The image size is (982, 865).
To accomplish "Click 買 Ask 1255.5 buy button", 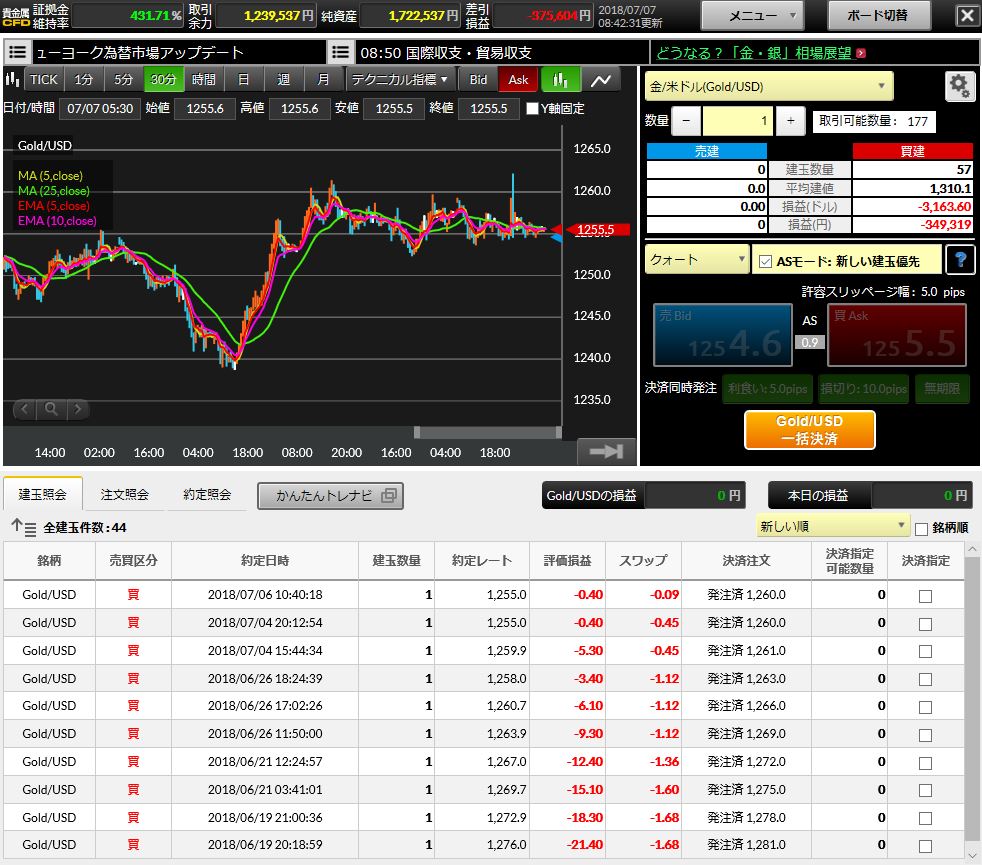I will click(x=897, y=335).
